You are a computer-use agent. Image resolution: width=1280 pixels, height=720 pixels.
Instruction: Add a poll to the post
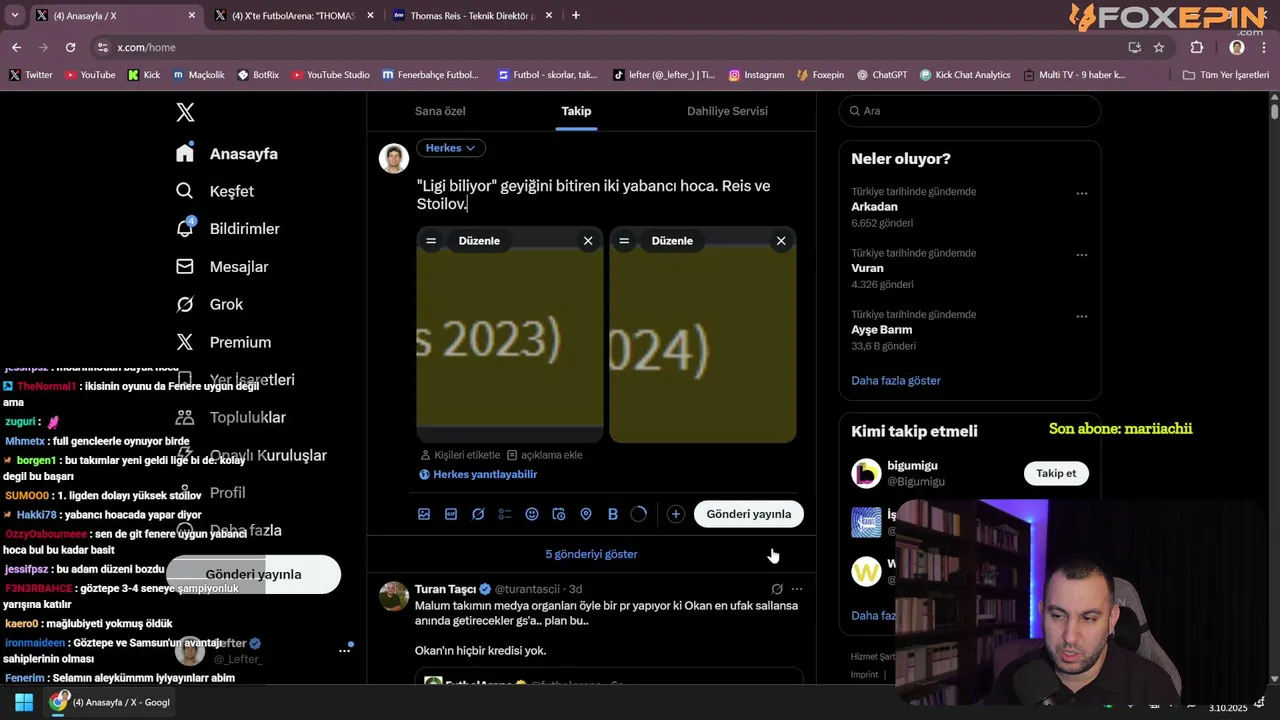point(505,514)
